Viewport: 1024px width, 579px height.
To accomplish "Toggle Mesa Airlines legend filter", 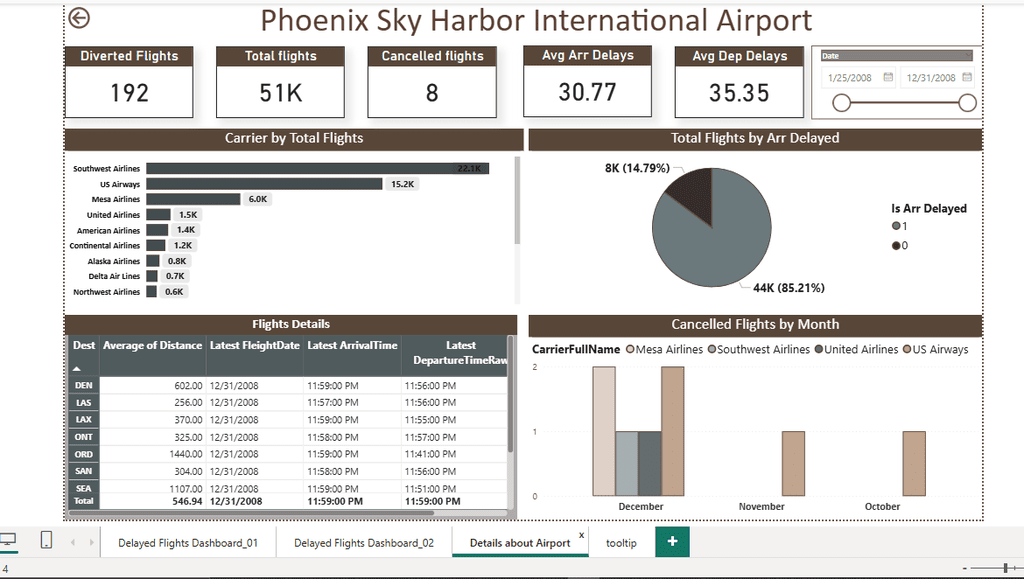I will (664, 349).
